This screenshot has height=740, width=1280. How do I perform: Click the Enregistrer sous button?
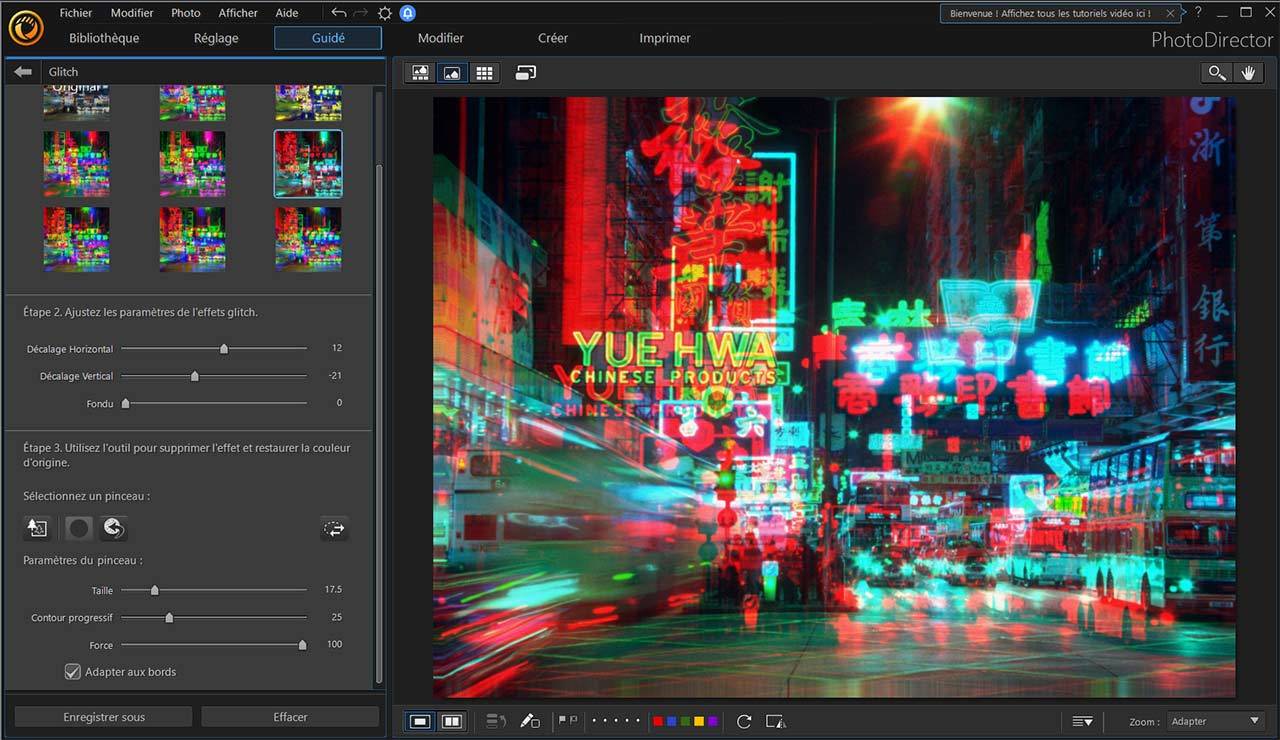[x=104, y=717]
